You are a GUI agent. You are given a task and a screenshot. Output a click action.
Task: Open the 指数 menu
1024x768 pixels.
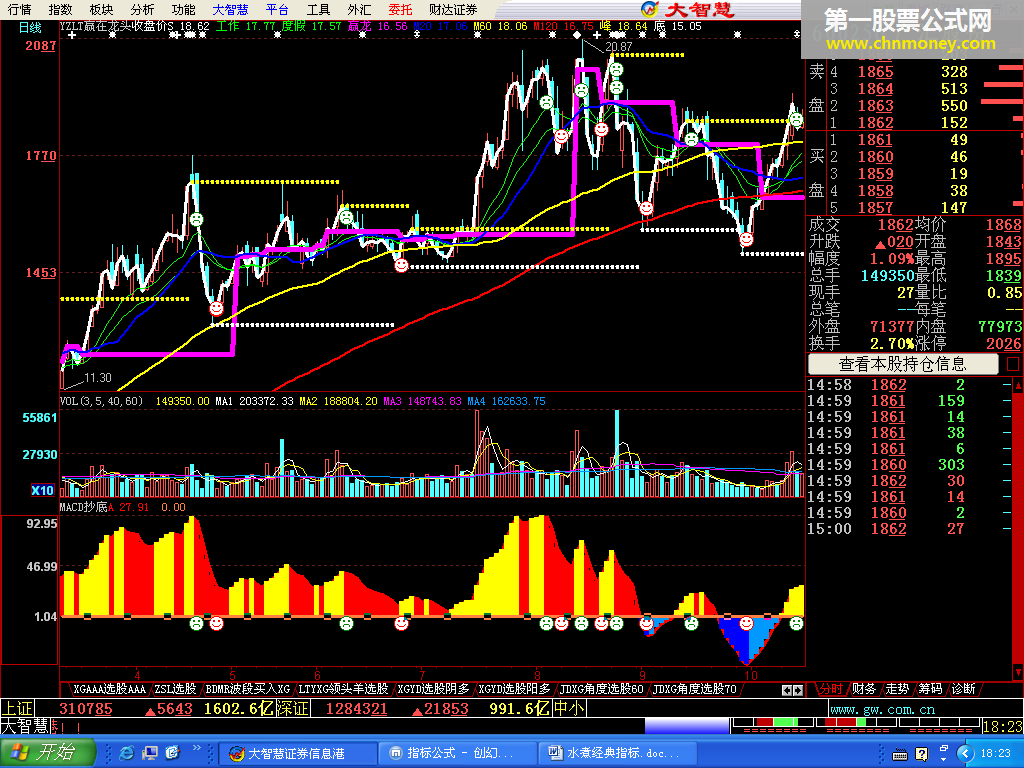[60, 9]
